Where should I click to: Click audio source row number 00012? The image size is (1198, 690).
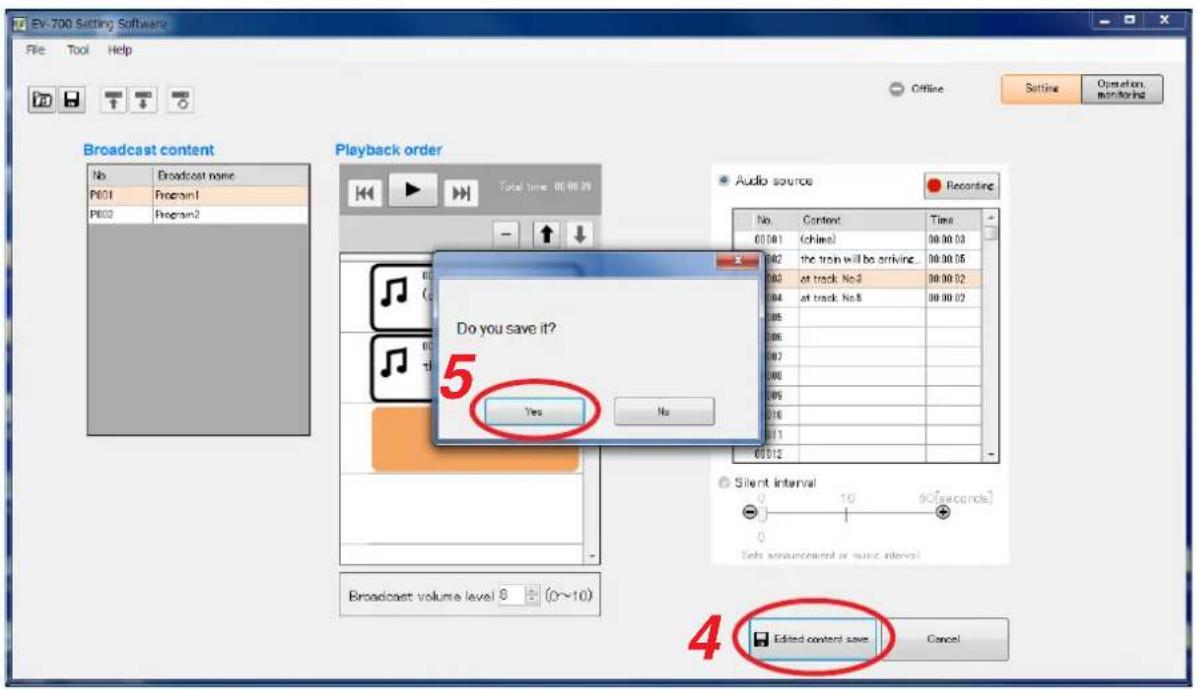point(769,454)
